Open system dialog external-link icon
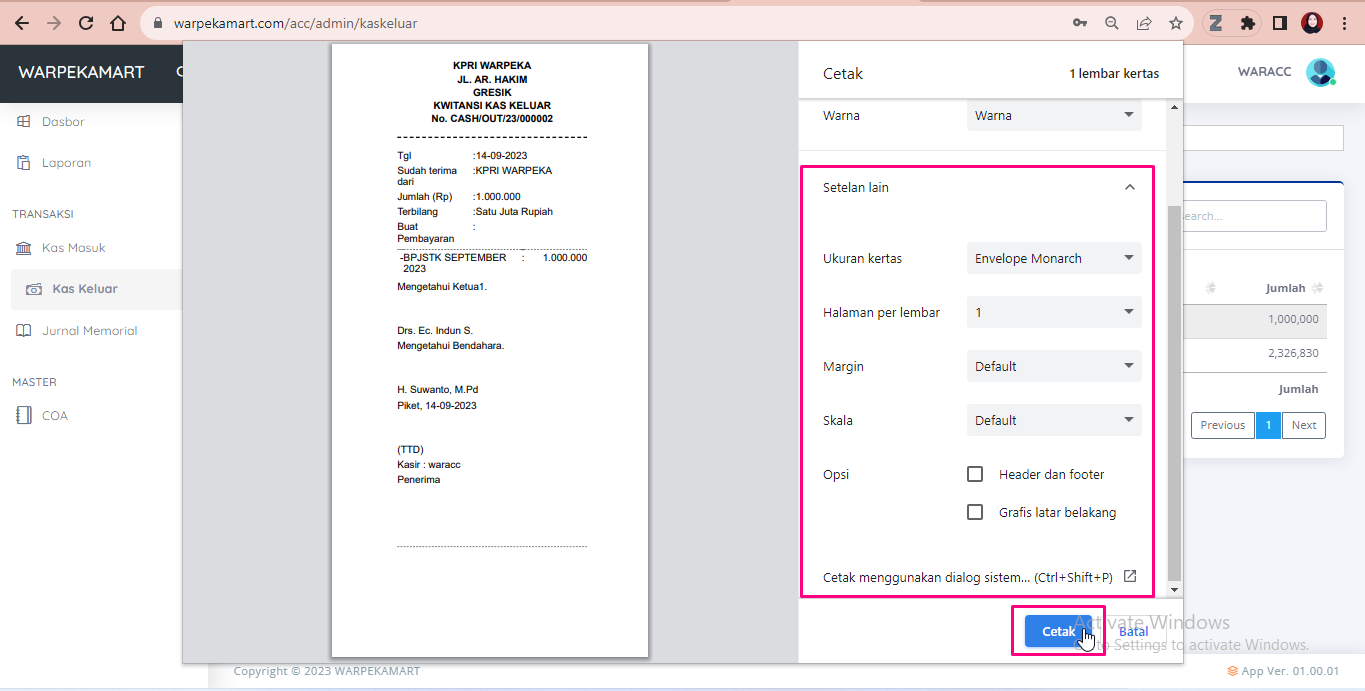 (1130, 576)
